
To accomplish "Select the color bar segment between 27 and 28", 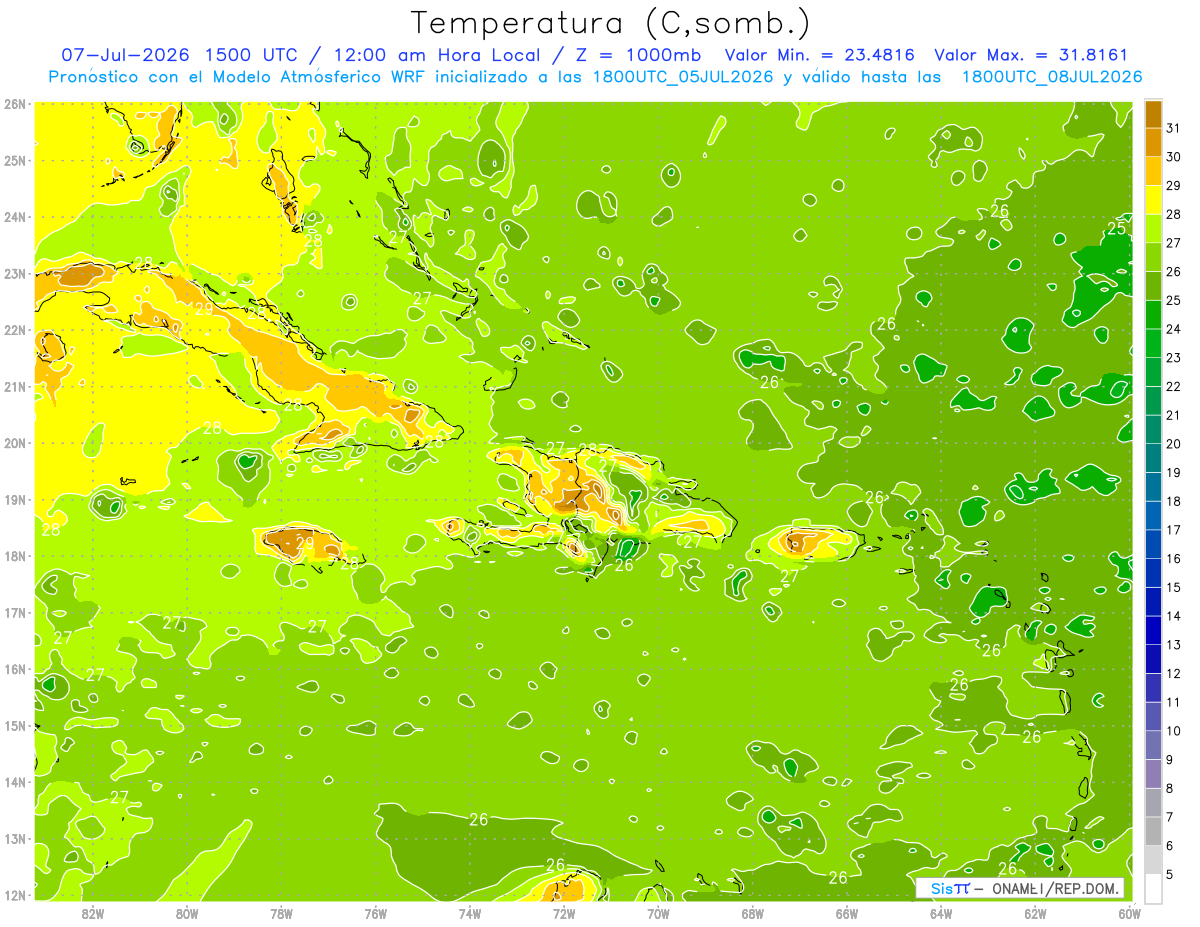I will click(1153, 228).
